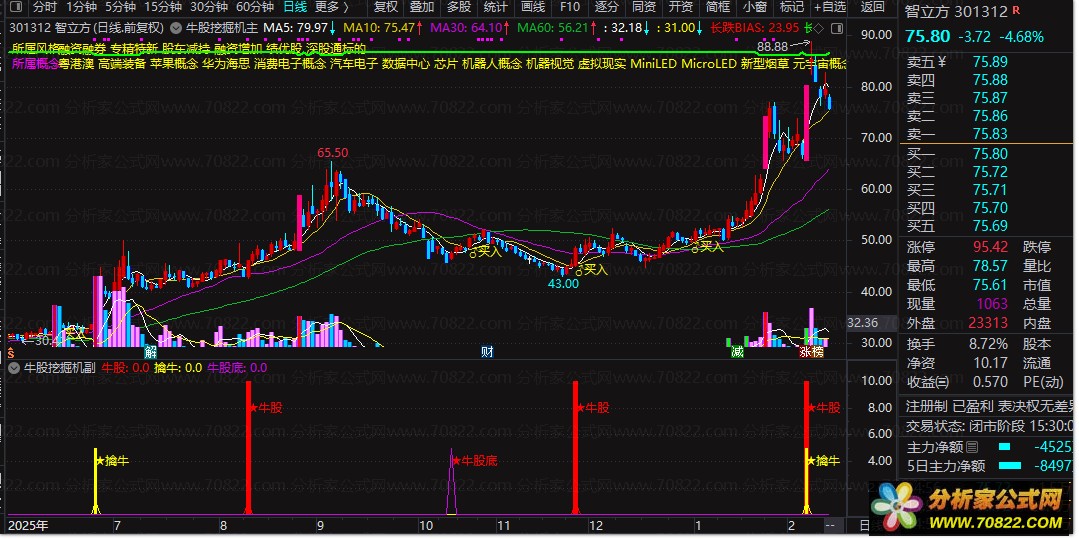Expand the 牛股挖掘机副 indicator dropdown arrow

(x=14, y=368)
